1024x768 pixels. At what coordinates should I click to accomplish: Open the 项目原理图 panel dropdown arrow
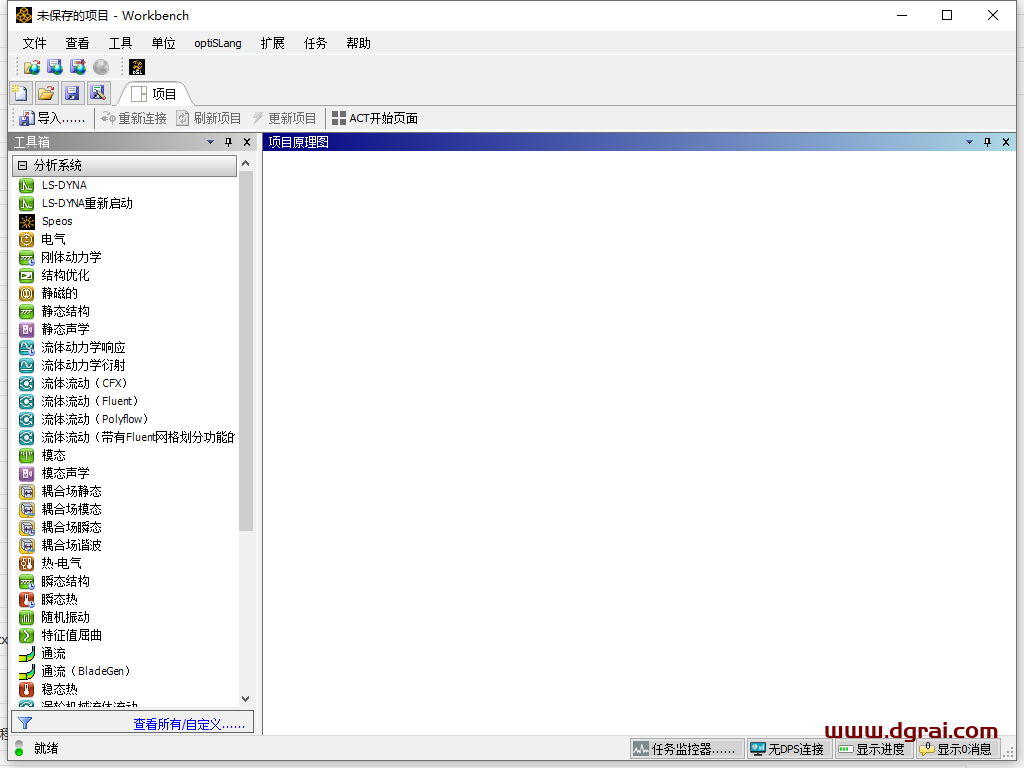click(969, 142)
